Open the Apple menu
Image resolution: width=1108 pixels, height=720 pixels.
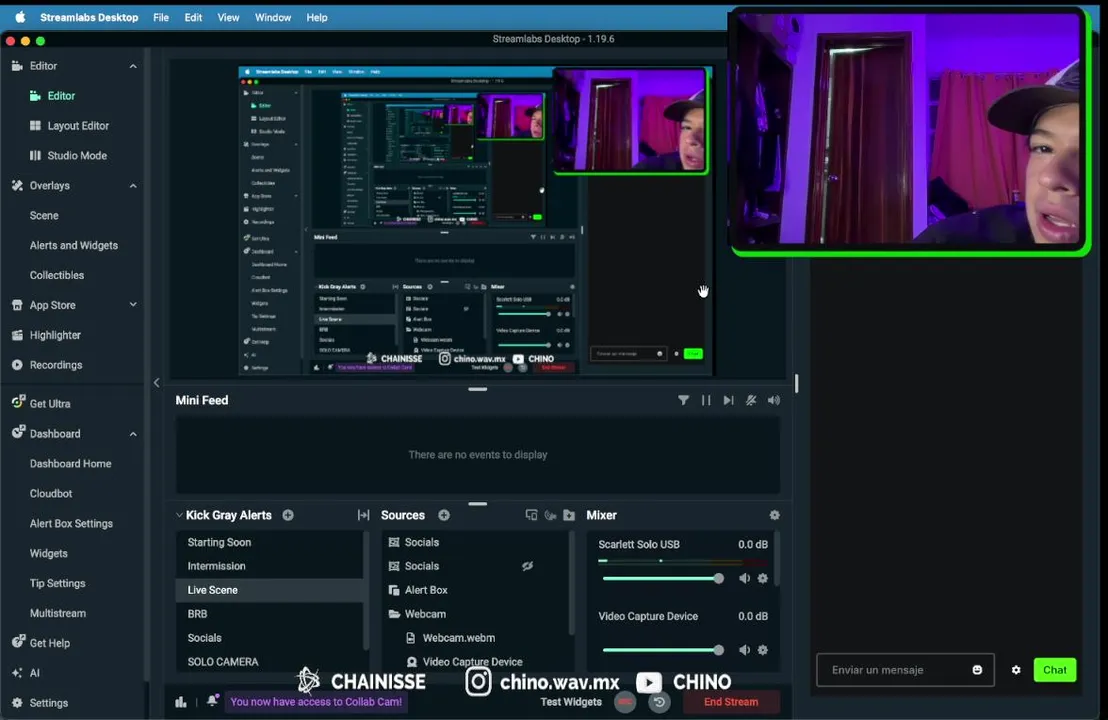pyautogui.click(x=20, y=18)
